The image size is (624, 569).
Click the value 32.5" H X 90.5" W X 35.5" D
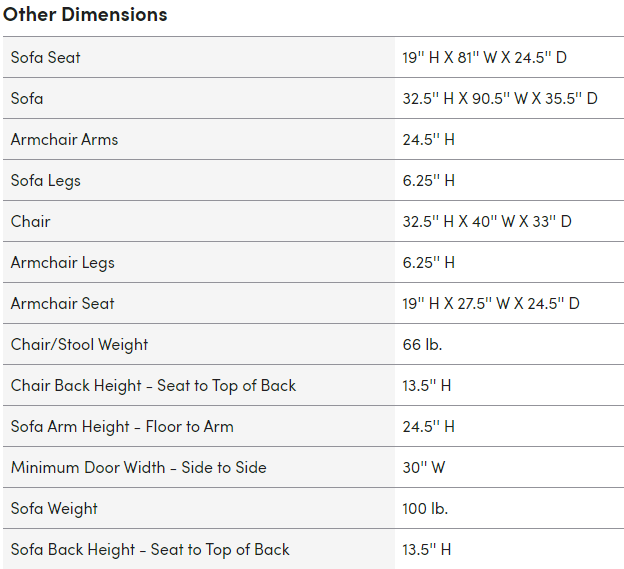[x=500, y=98]
